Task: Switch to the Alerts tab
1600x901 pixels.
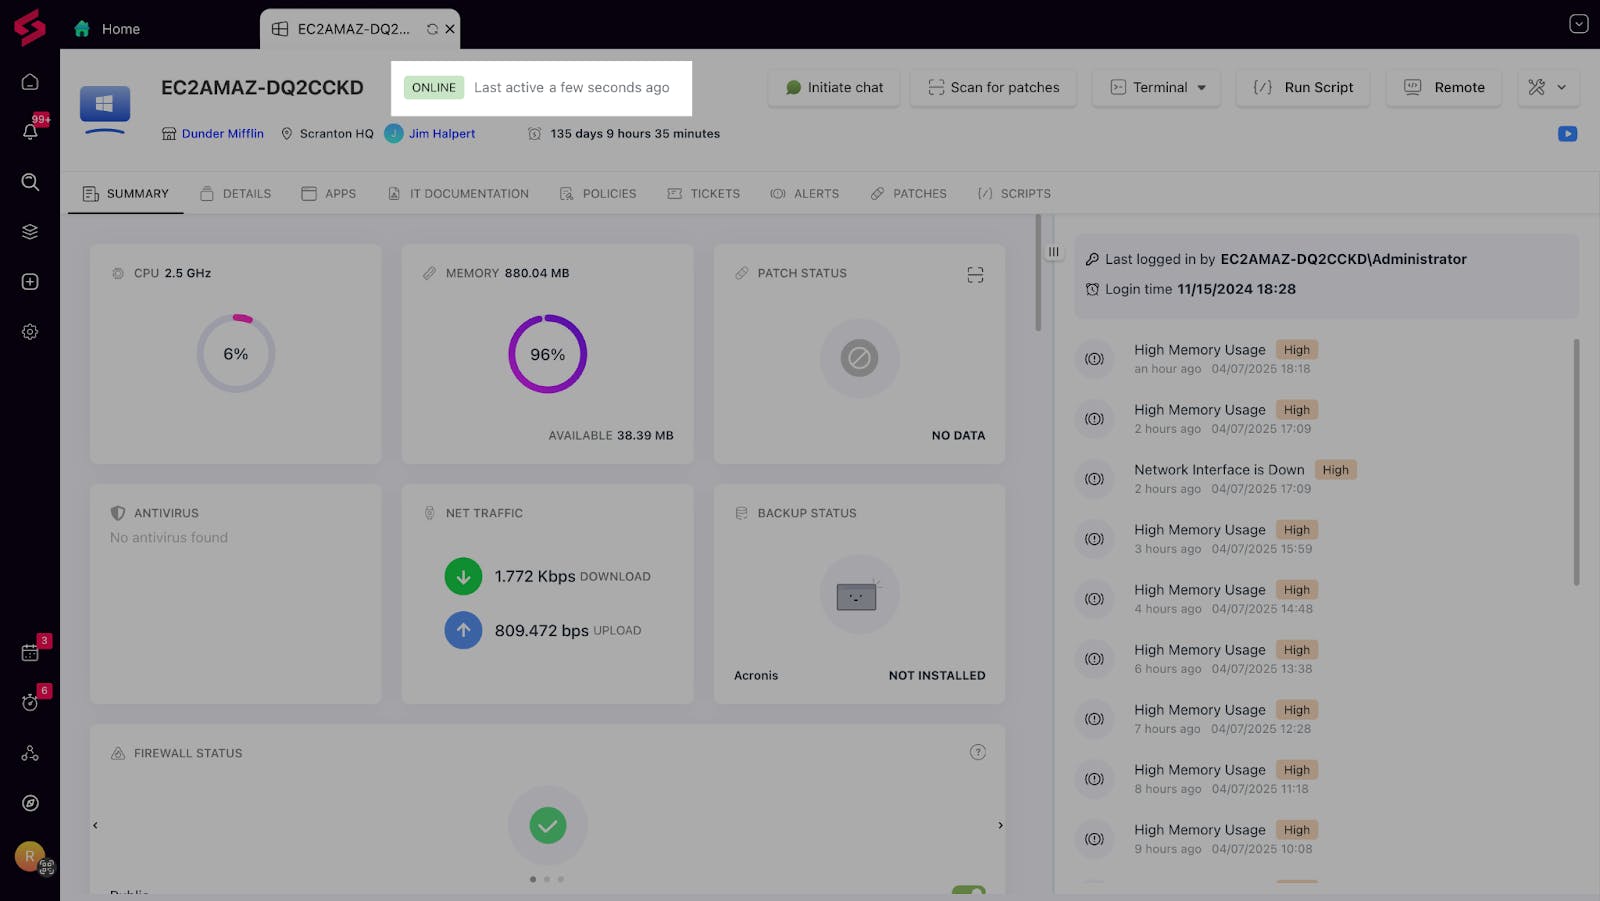Action: (805, 194)
